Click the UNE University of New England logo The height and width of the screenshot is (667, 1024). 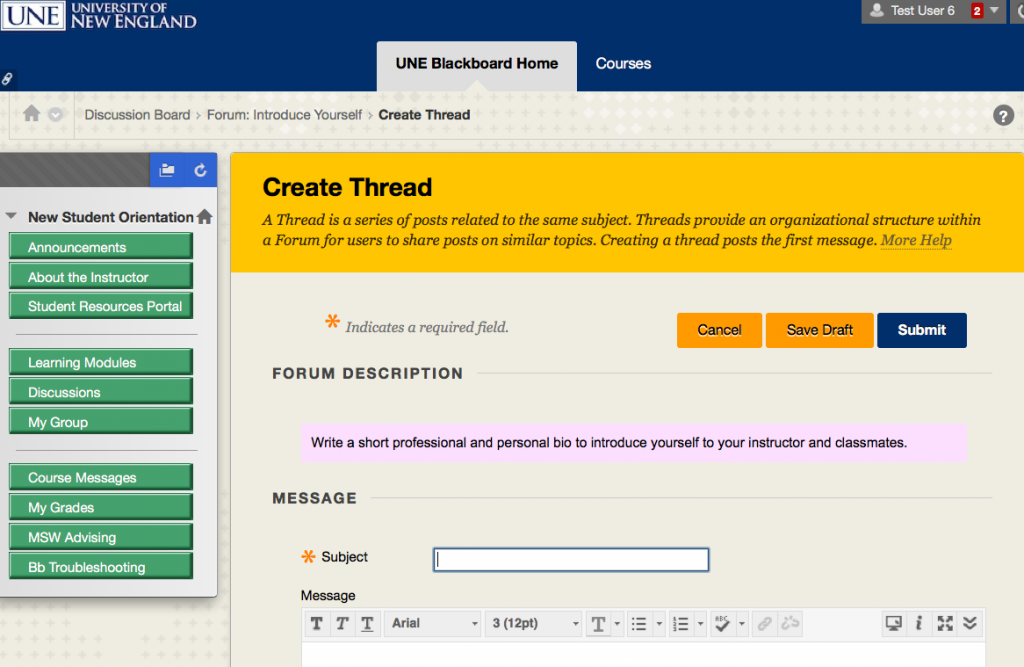tap(99, 16)
